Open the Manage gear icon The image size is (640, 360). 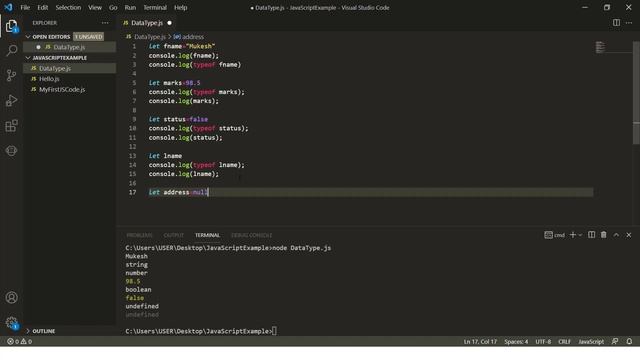(x=11, y=322)
